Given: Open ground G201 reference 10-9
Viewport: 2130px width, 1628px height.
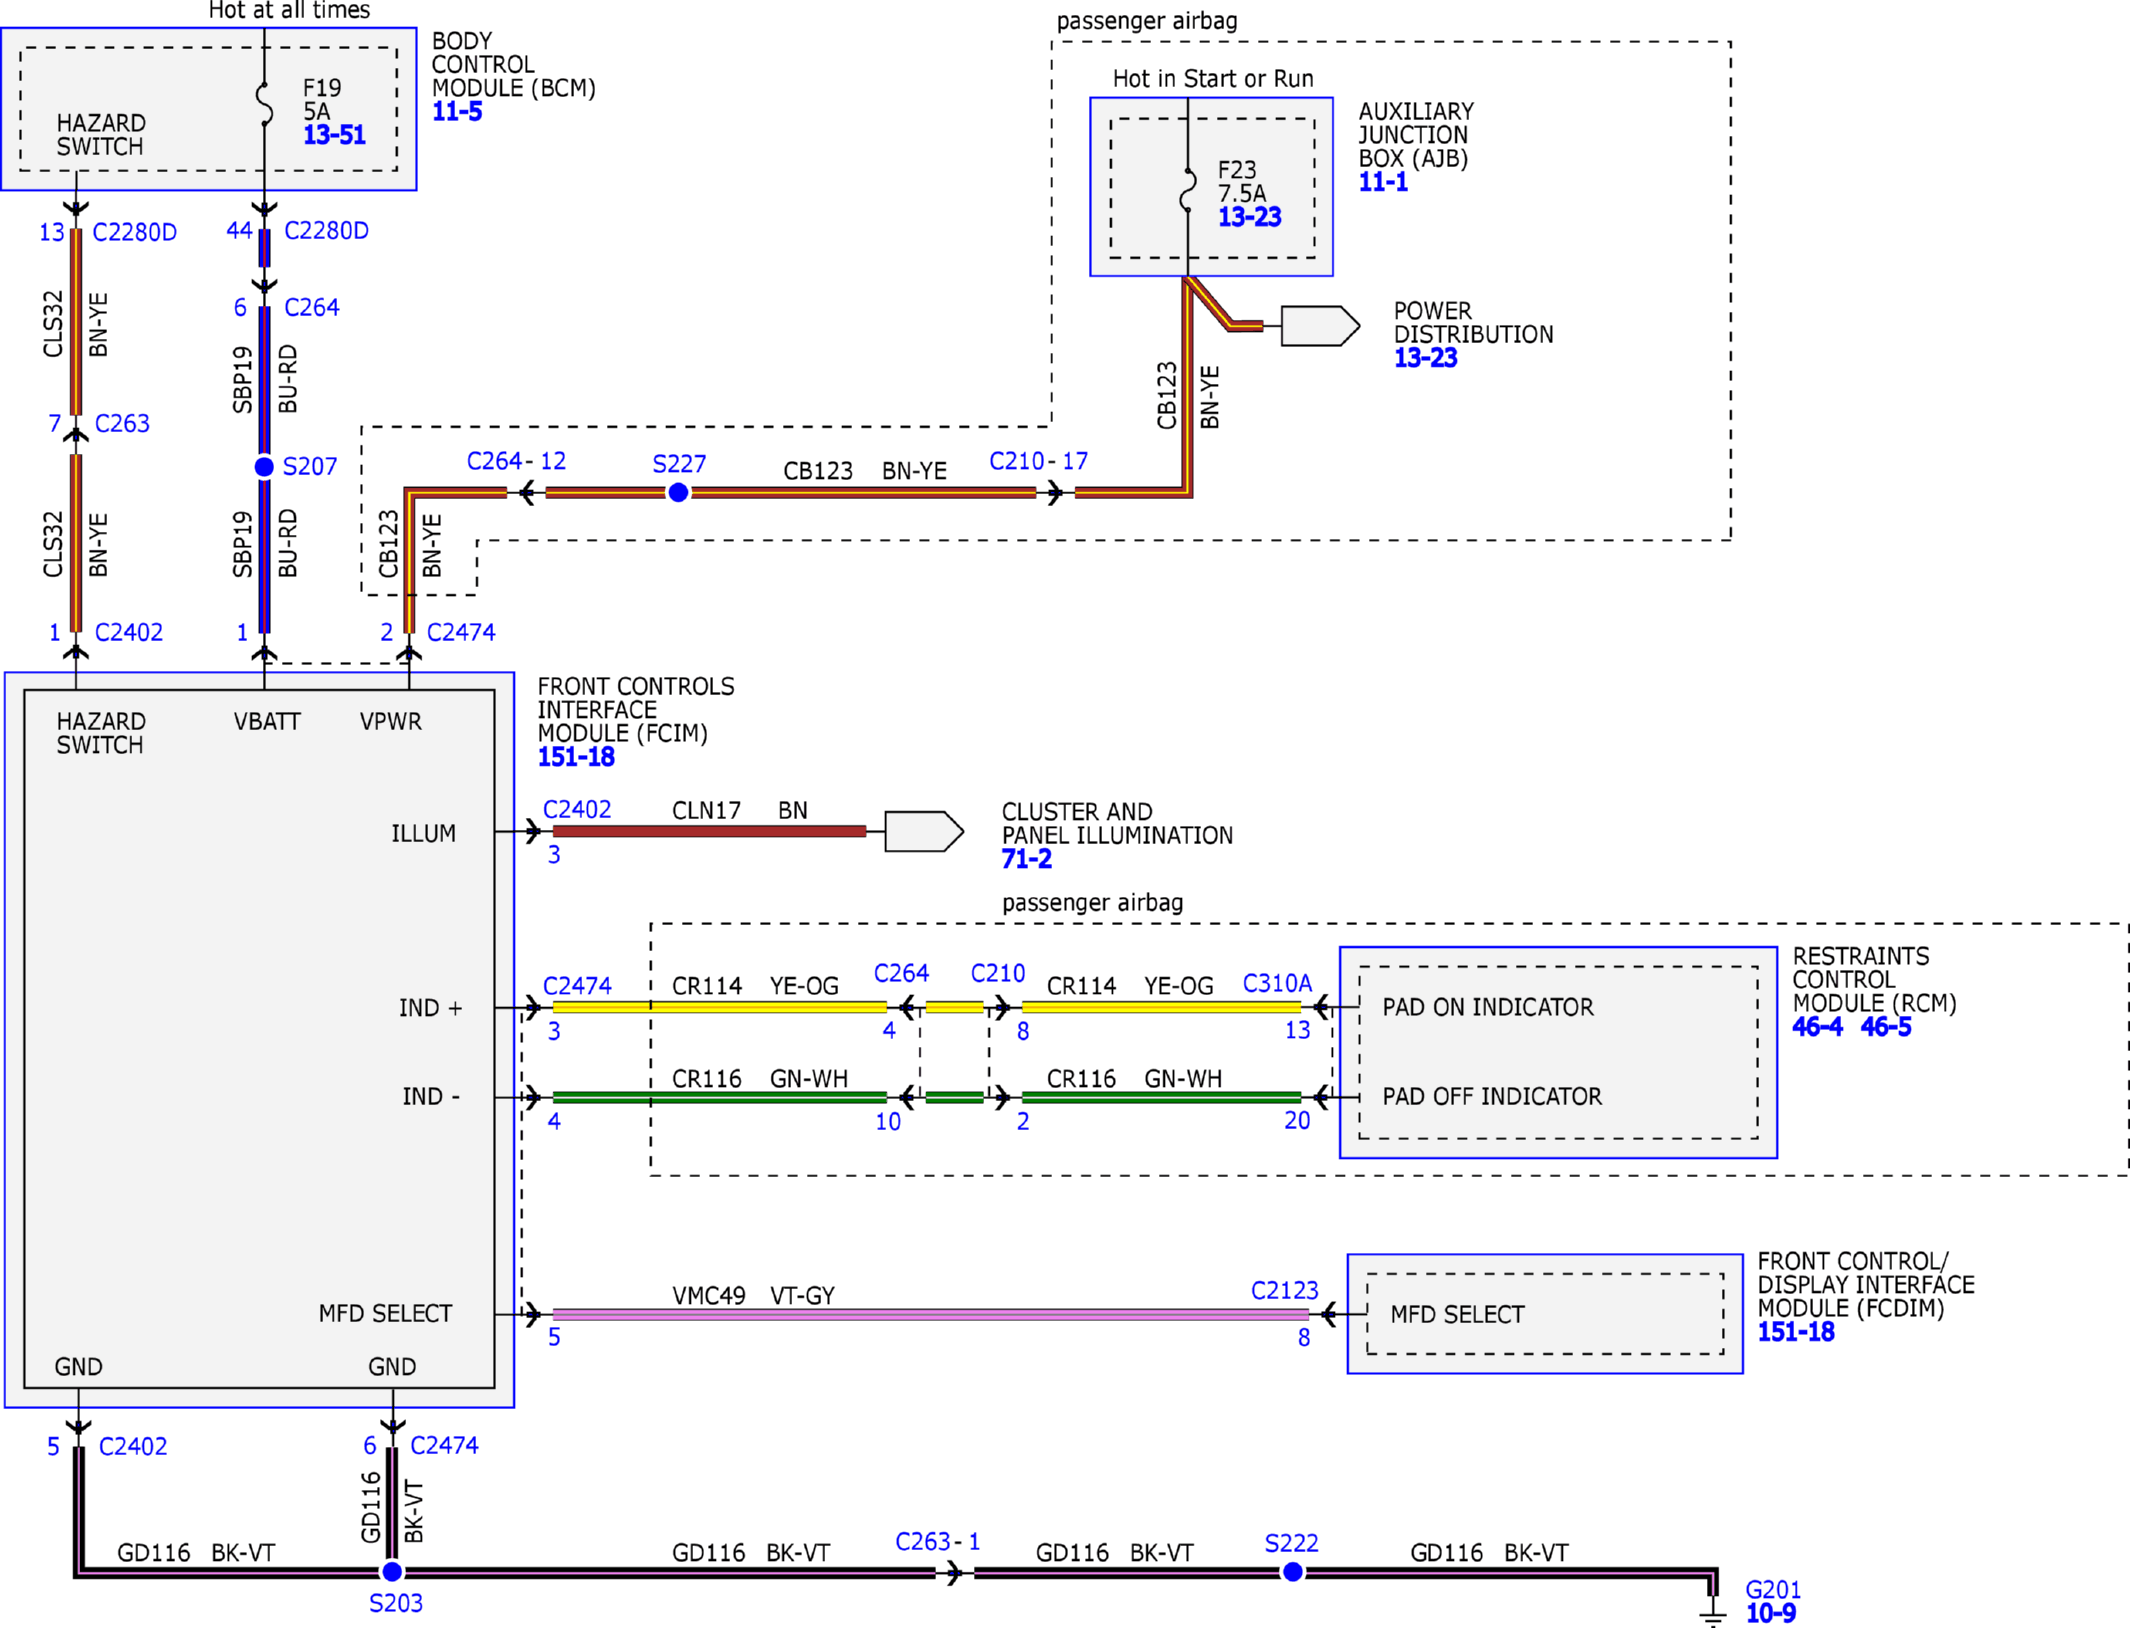Looking at the screenshot, I should pos(1771,1613).
